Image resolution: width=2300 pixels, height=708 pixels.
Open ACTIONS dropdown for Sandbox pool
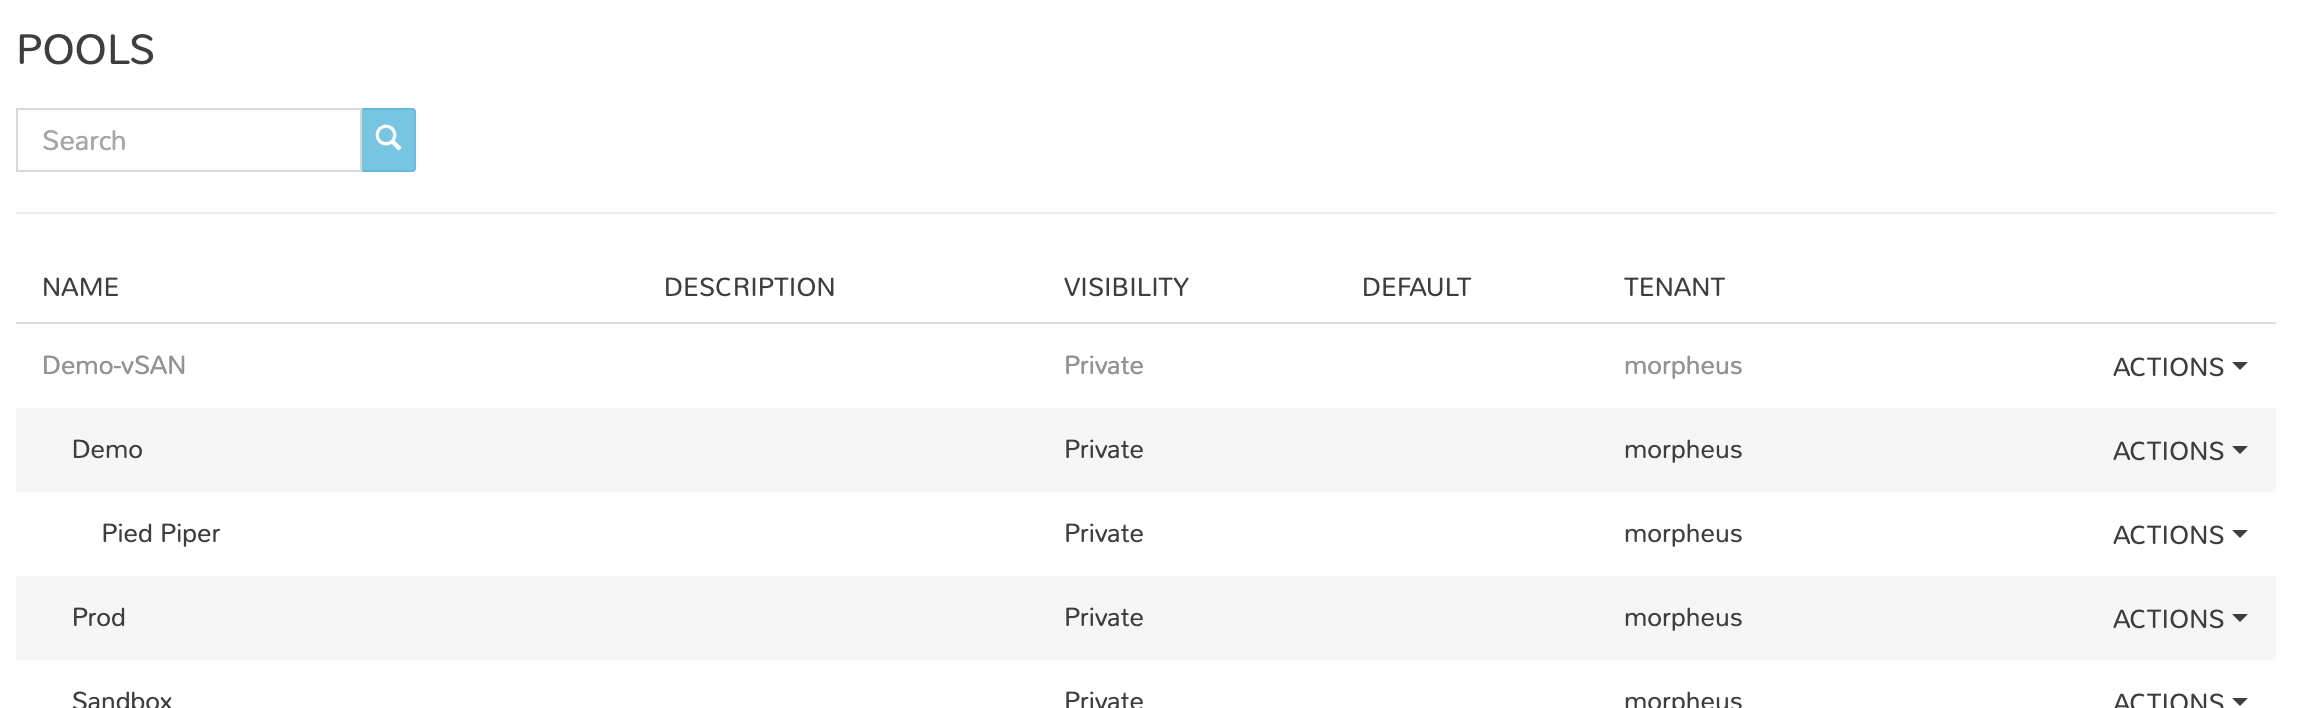2179,699
